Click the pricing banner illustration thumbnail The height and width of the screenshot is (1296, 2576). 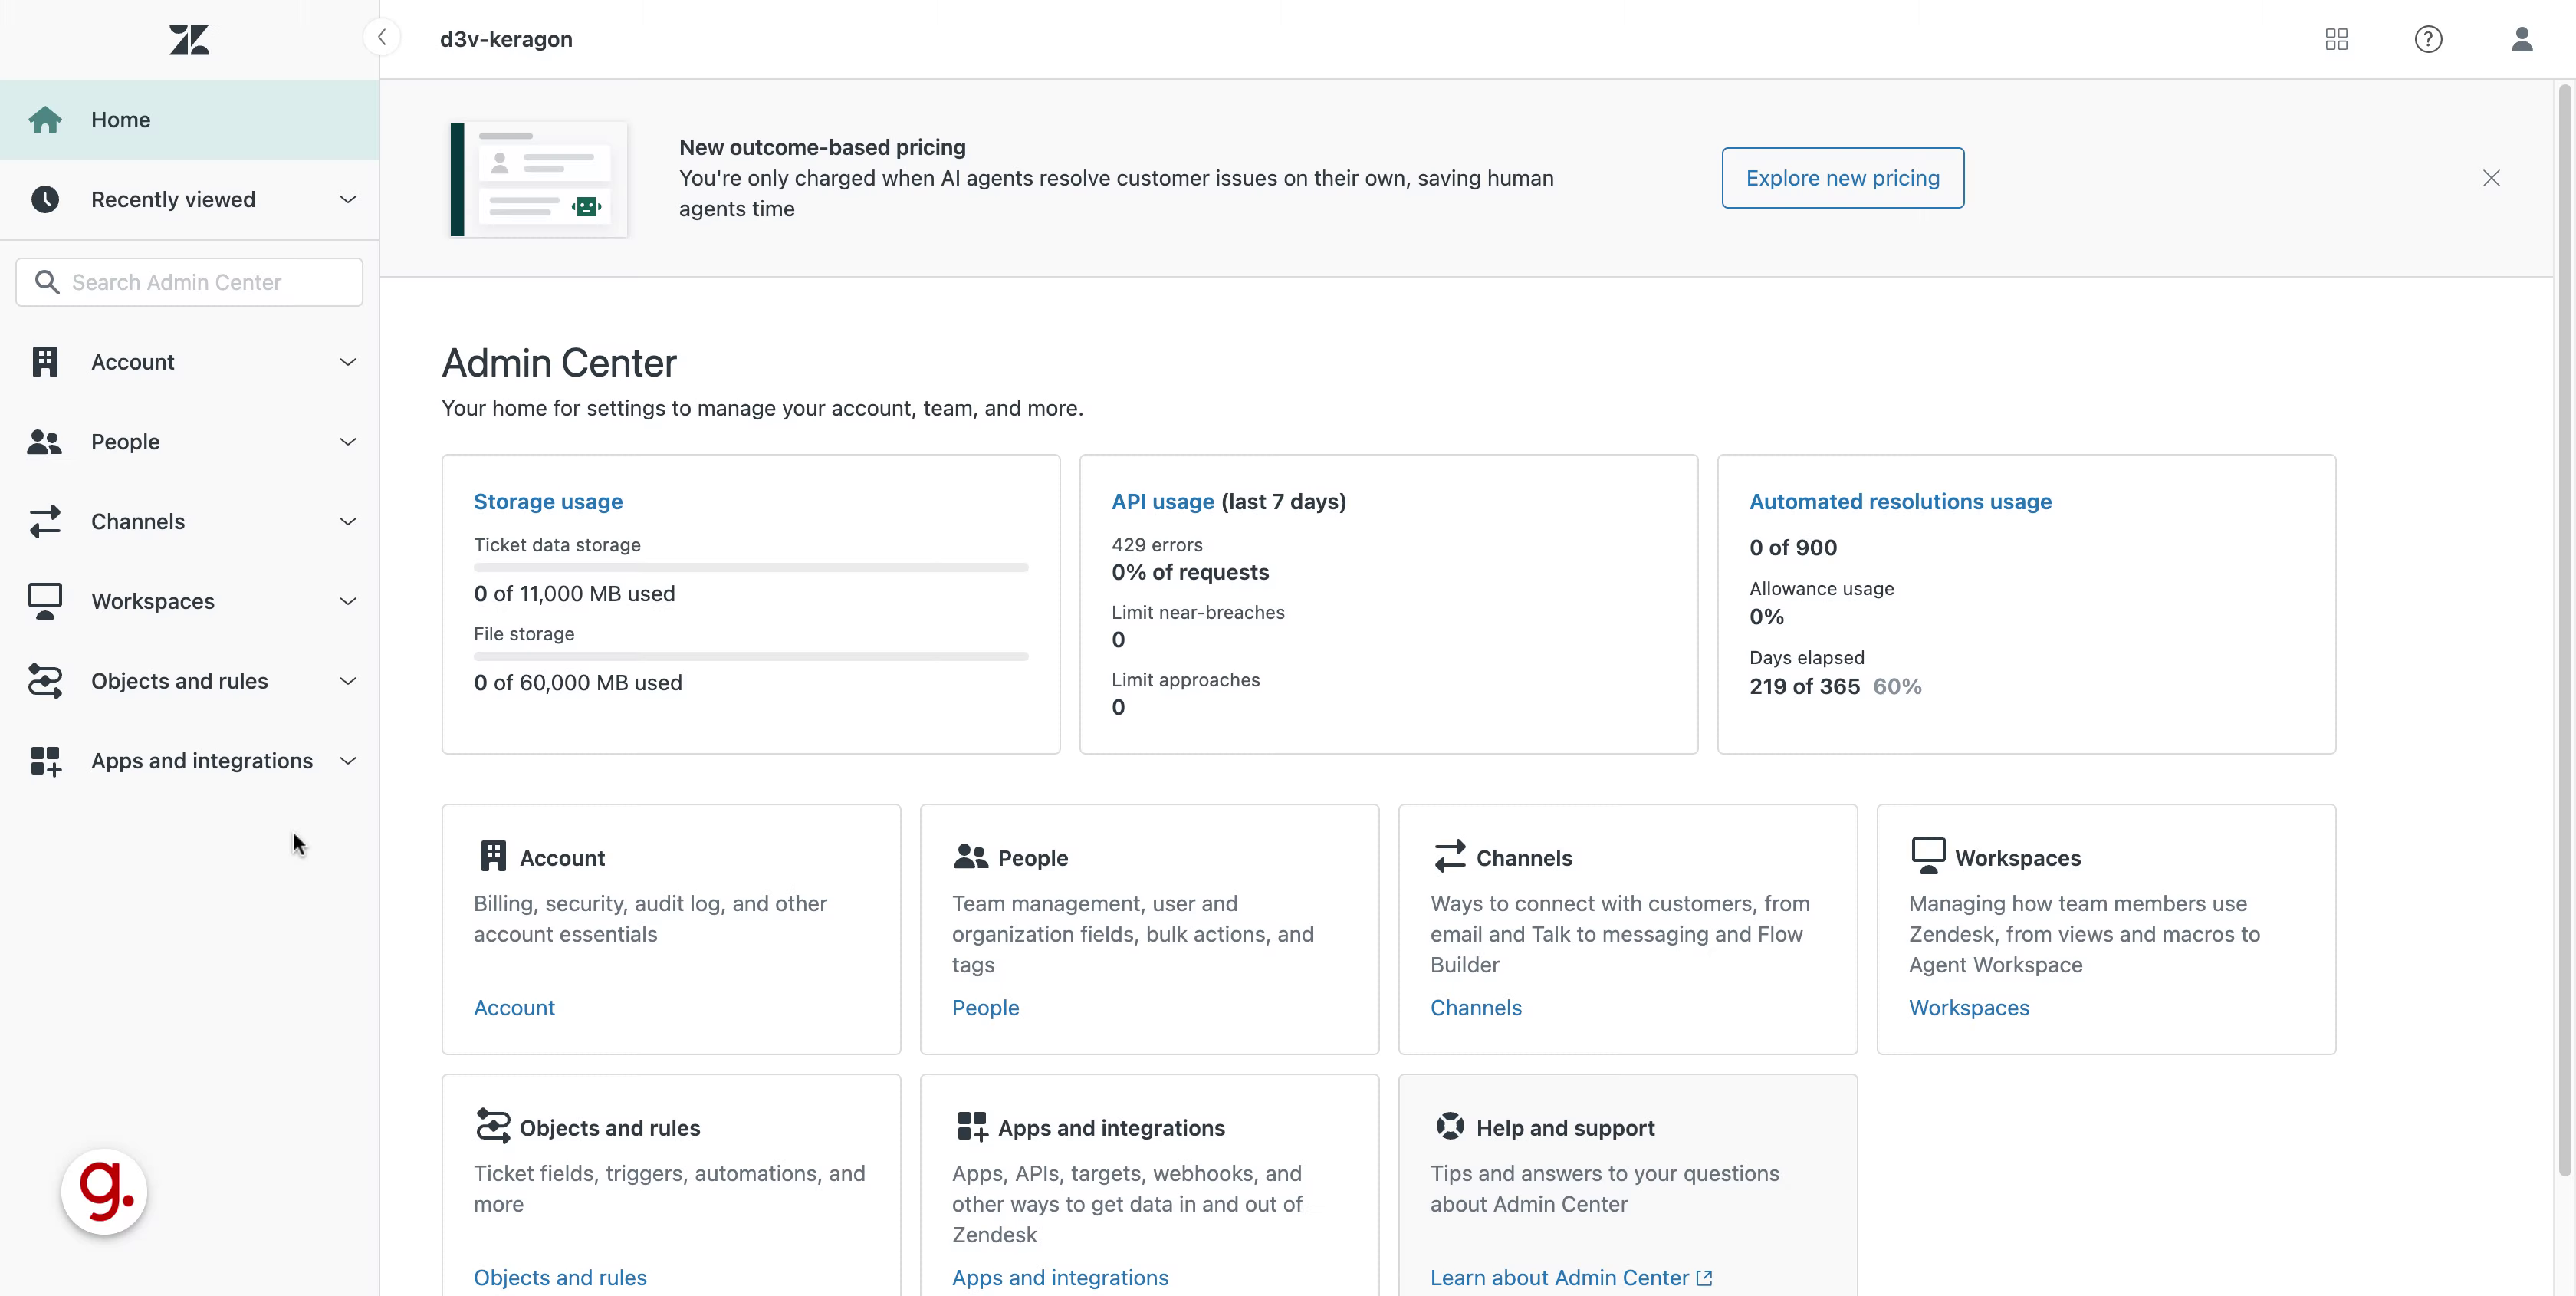(x=539, y=179)
